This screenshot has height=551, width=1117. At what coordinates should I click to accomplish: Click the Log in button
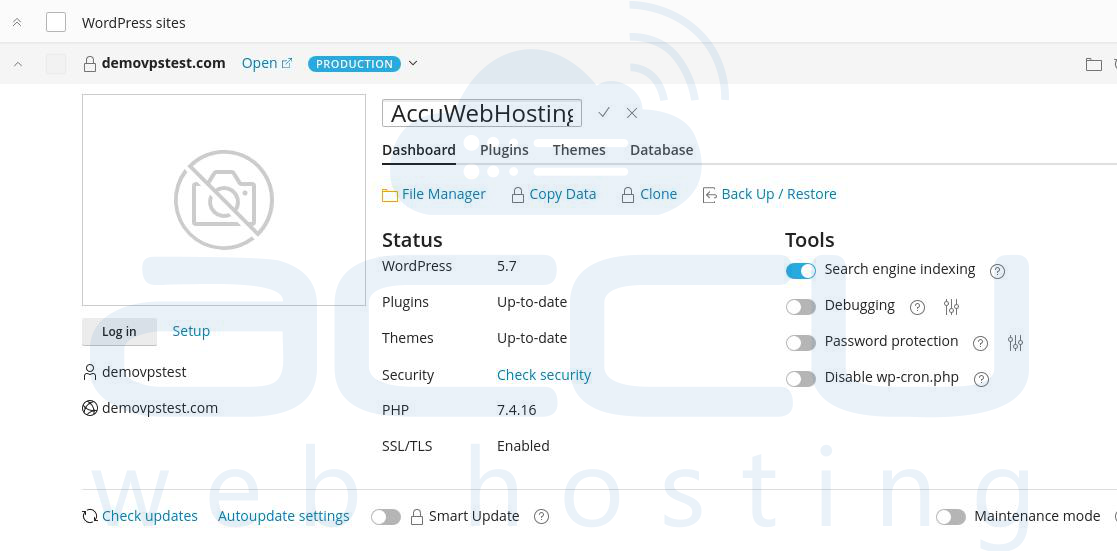click(x=119, y=331)
